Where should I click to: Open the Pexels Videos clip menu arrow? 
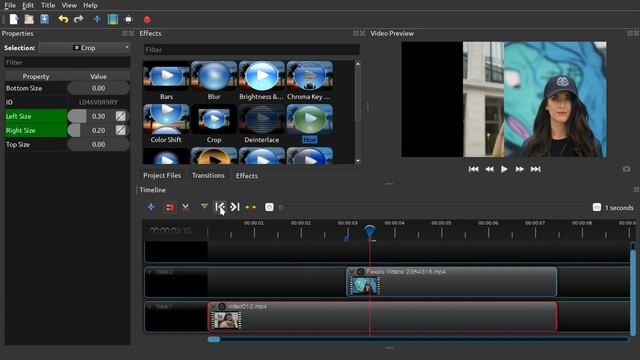(352, 272)
